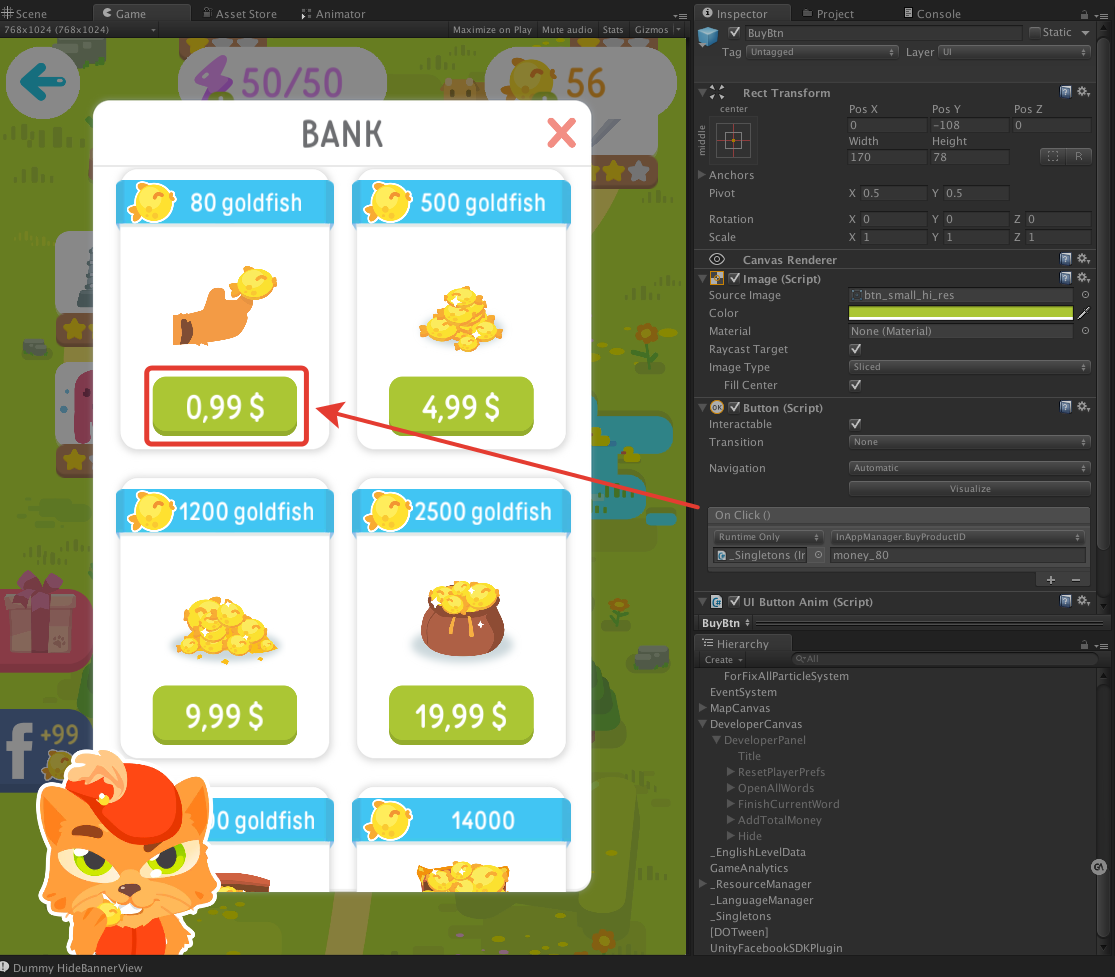The image size is (1115, 977).
Task: Buy 2500 goldfish for 19,99 $
Action: [x=461, y=715]
